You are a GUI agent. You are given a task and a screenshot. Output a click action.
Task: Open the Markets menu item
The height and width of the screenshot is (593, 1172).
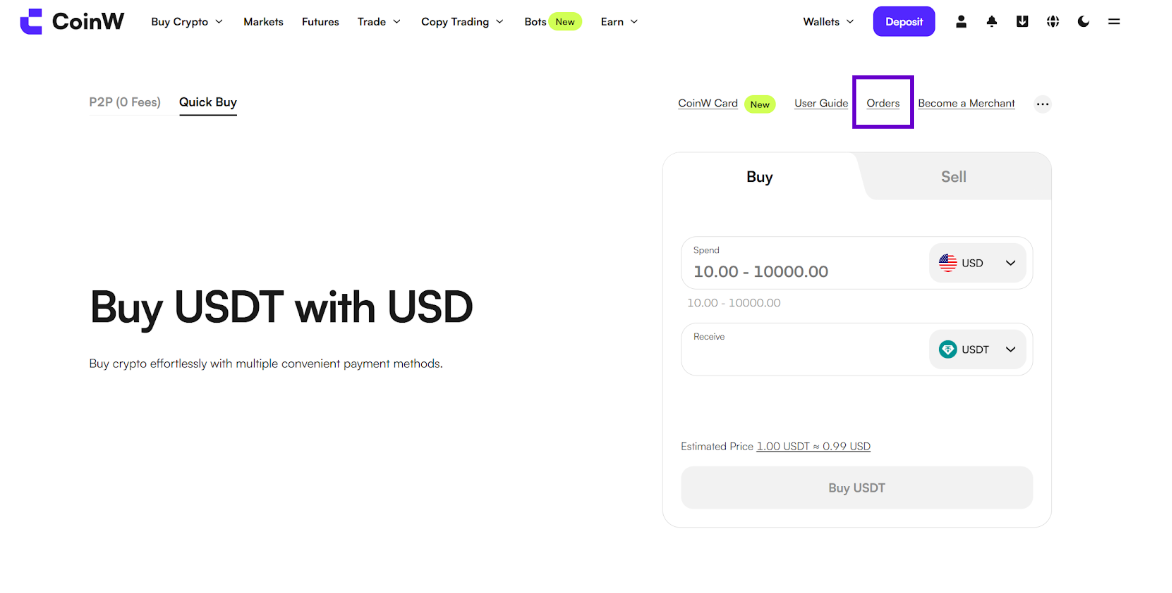(263, 22)
